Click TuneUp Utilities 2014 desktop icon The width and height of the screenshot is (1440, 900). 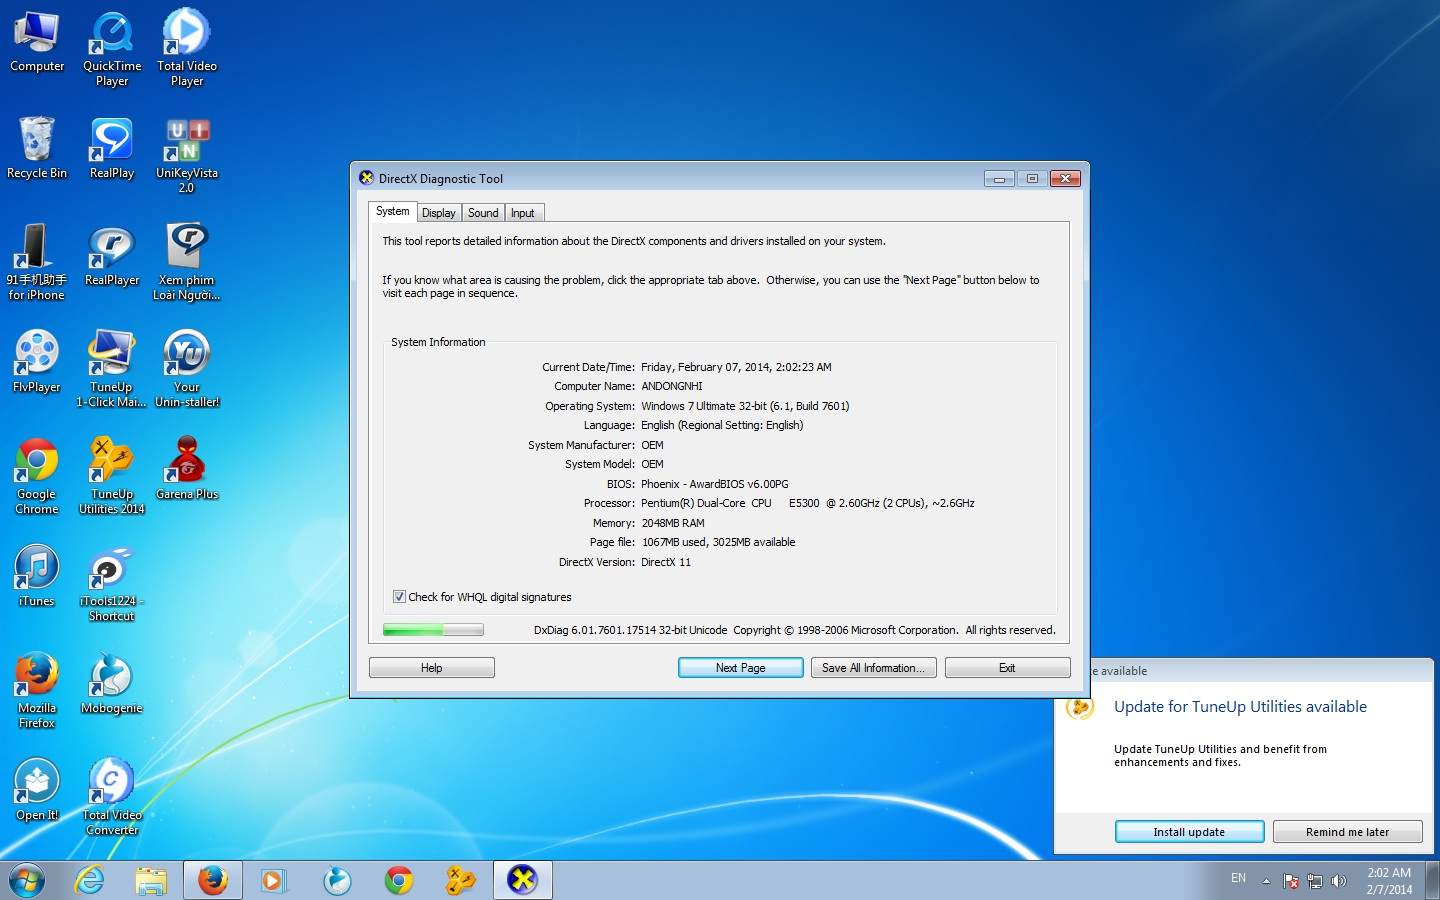tap(112, 476)
